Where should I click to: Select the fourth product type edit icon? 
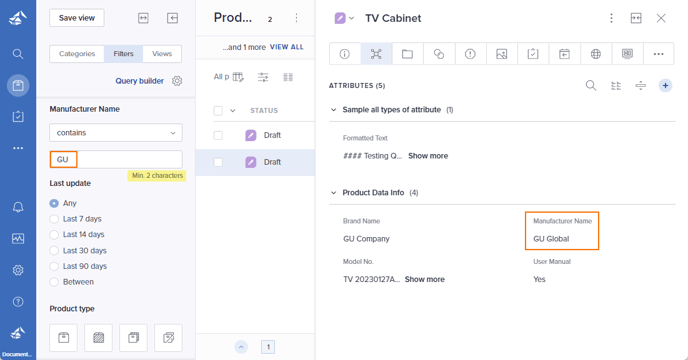tap(168, 338)
